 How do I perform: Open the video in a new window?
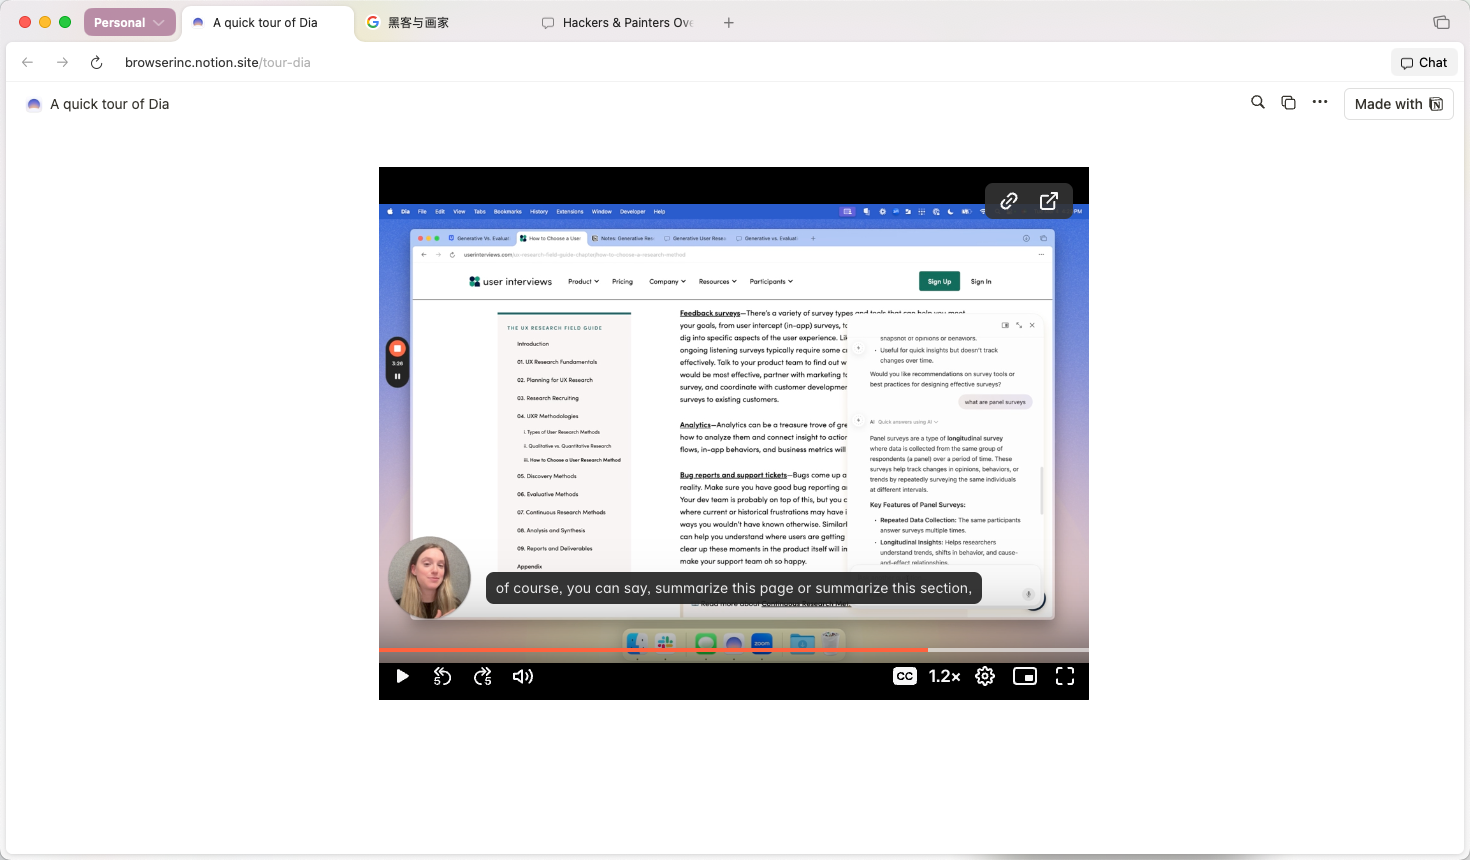click(1049, 201)
